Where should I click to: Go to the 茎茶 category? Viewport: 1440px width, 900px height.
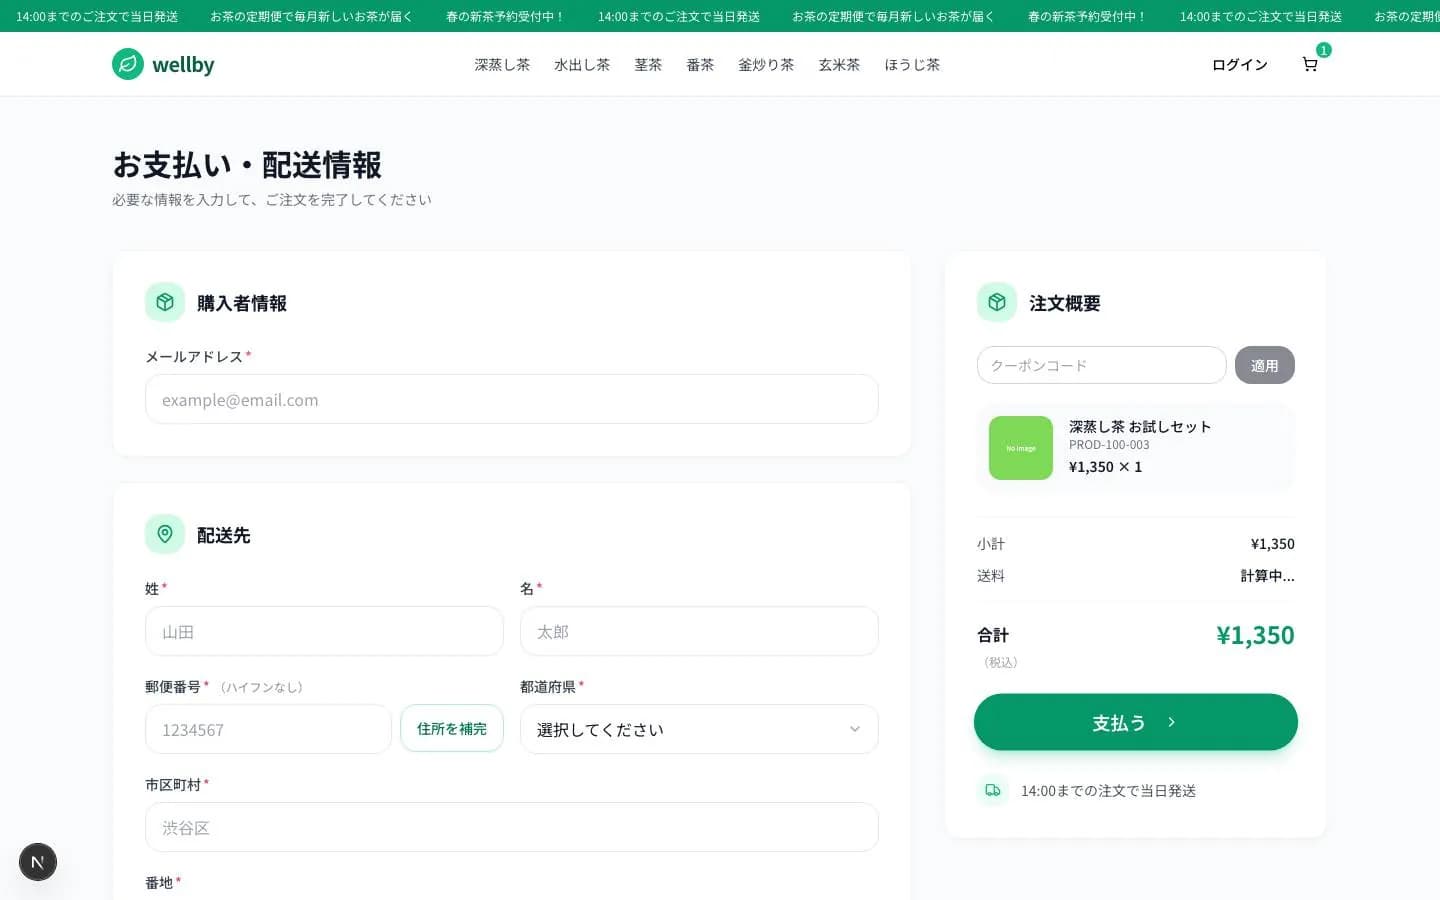coord(648,64)
